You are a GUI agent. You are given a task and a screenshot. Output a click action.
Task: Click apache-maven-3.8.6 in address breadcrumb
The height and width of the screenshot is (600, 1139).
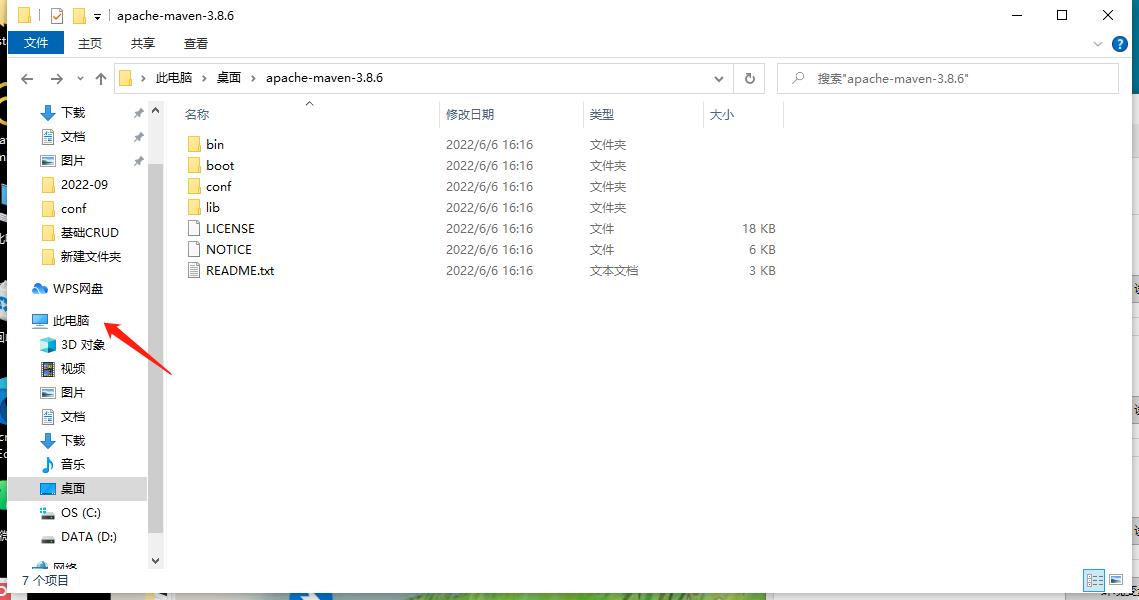324,78
